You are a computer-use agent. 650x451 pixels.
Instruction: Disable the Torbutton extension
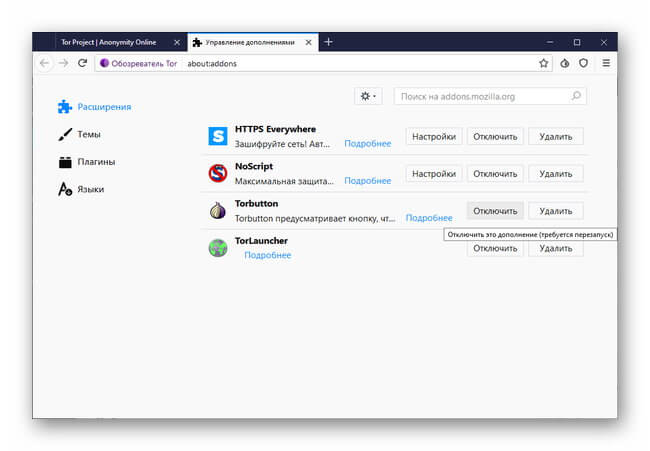point(495,211)
